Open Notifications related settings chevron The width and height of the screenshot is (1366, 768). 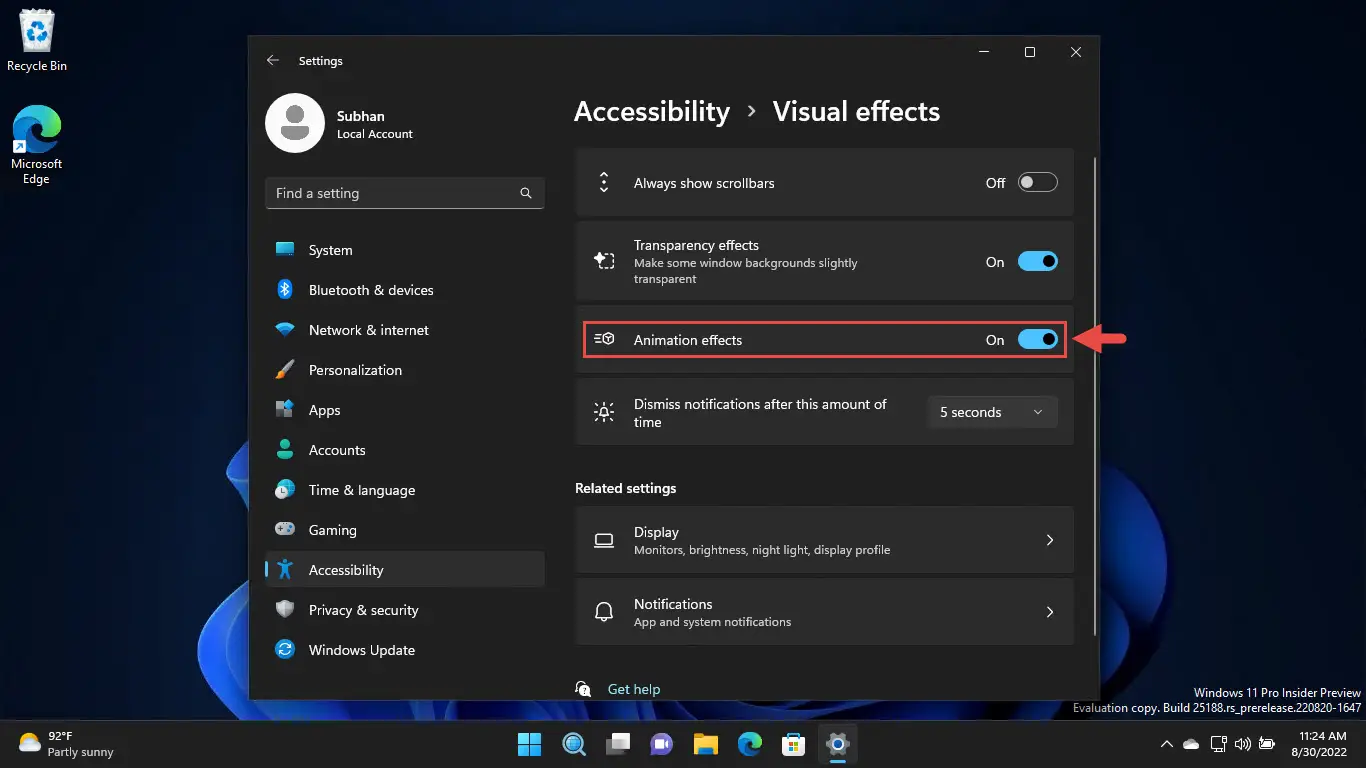click(1050, 612)
